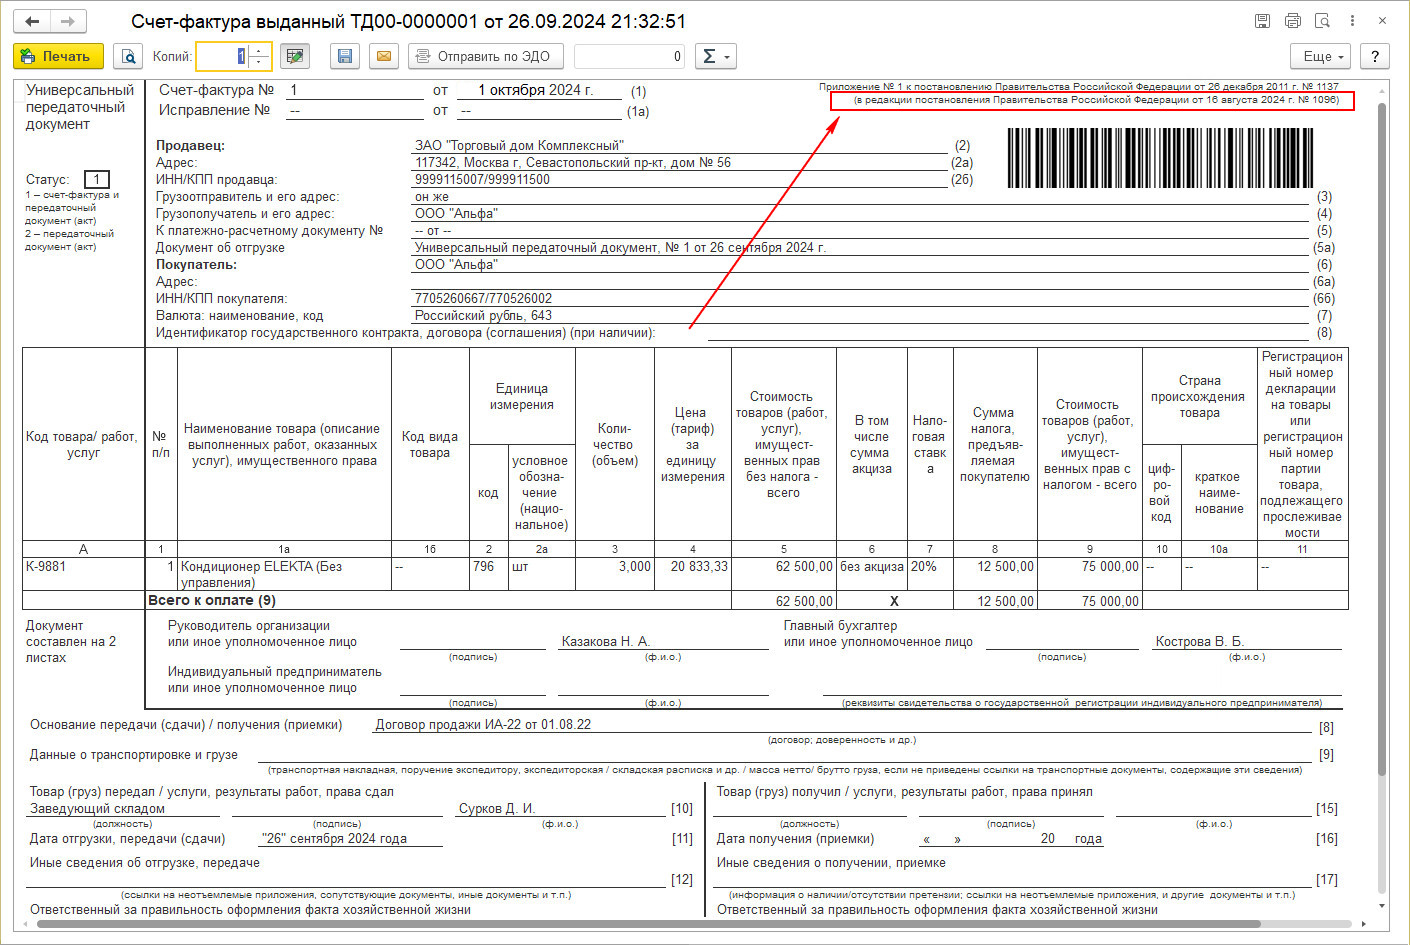Viewport: 1410px width, 945px height.
Task: Increase copies with the up spinner arrow
Action: pyautogui.click(x=259, y=50)
